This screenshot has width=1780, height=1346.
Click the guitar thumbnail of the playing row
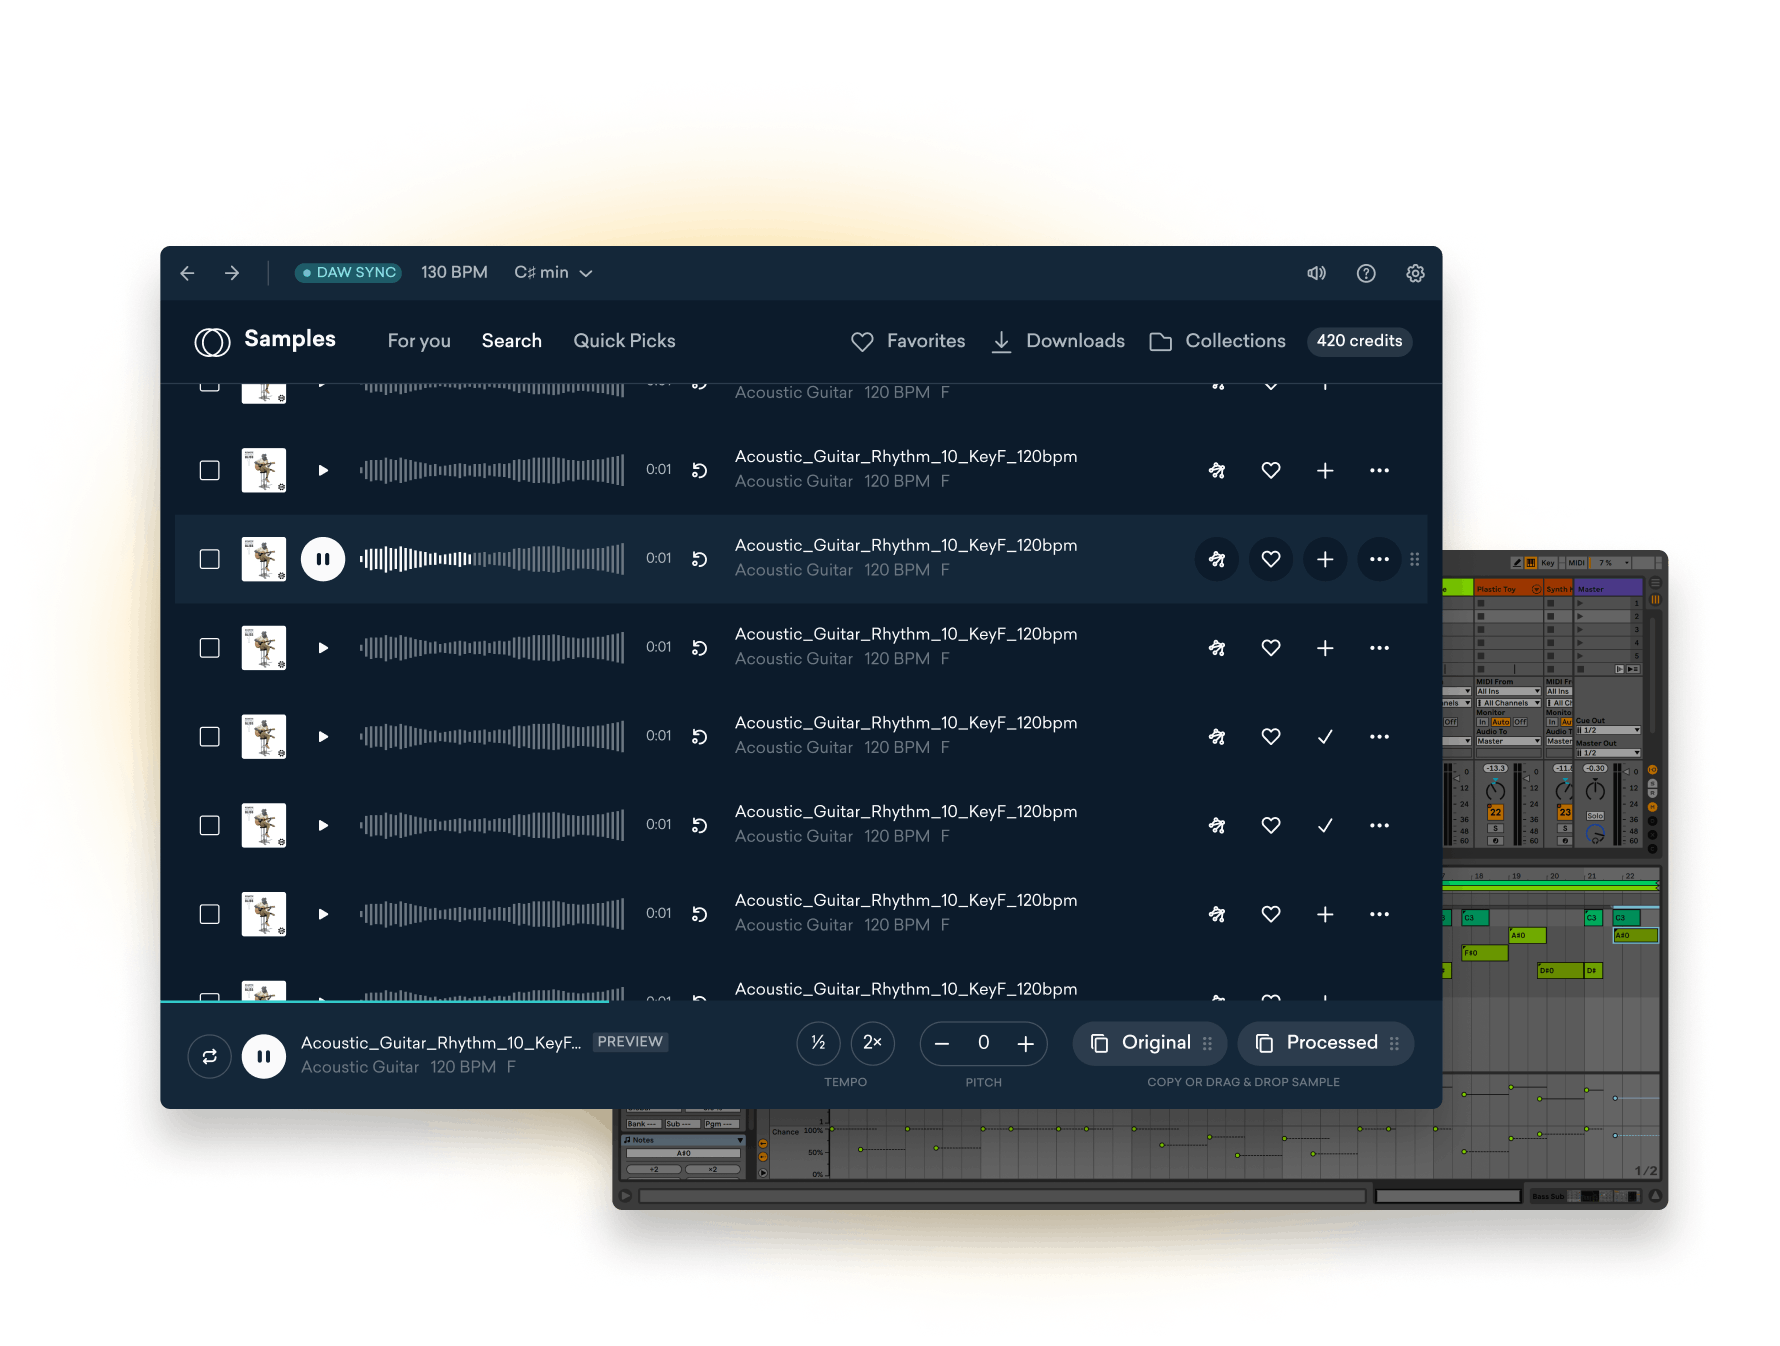click(264, 559)
